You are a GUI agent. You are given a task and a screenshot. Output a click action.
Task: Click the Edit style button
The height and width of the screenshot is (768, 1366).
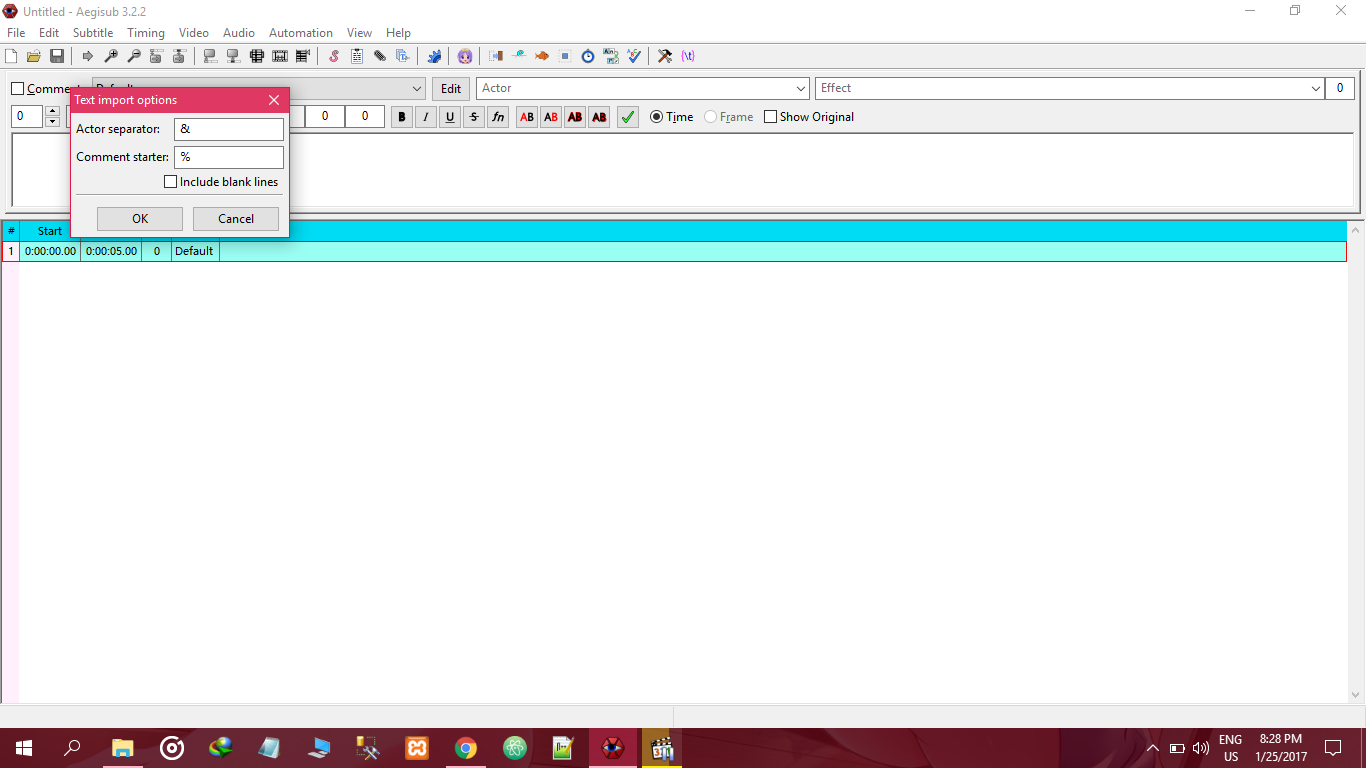coord(451,89)
